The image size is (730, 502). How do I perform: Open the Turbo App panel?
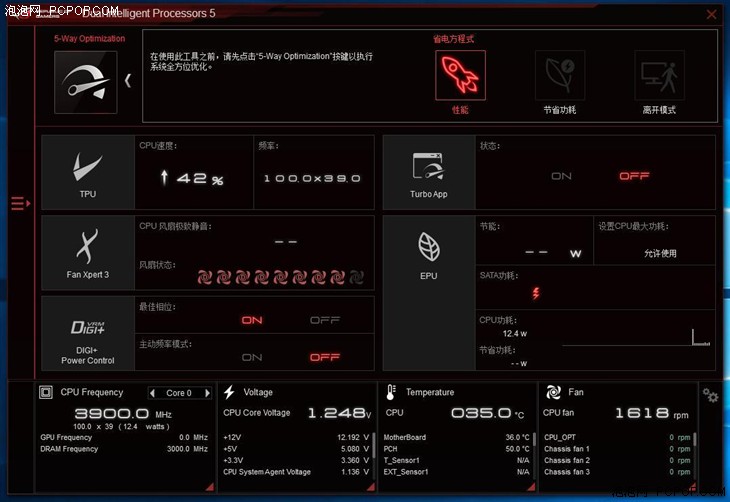[x=429, y=173]
